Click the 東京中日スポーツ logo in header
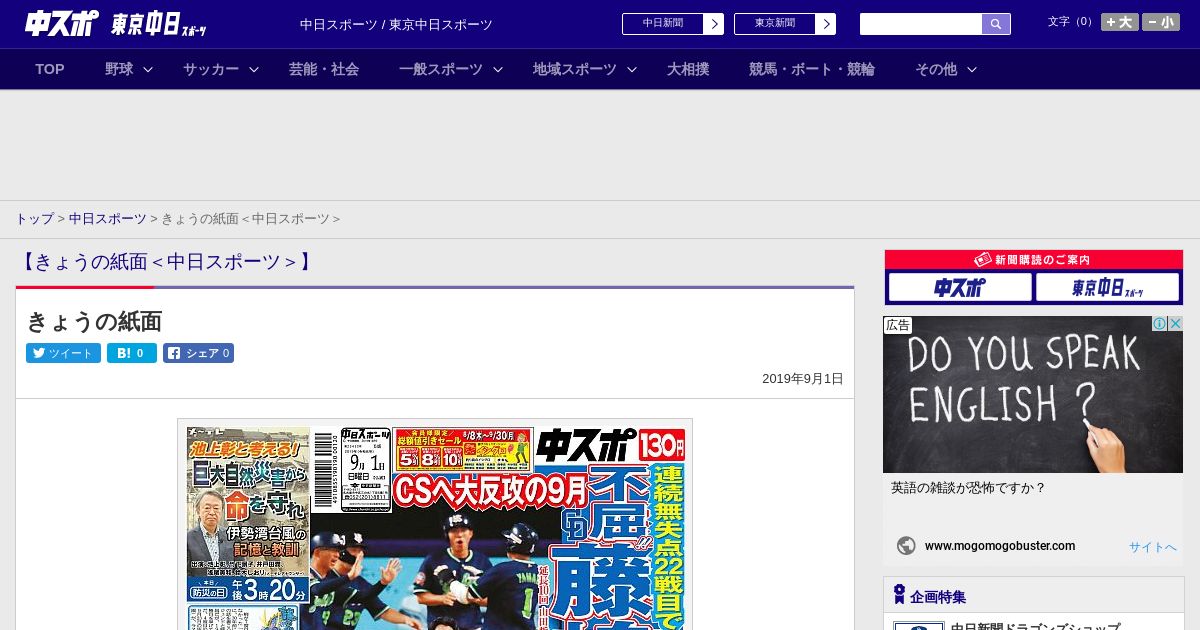 [x=159, y=24]
